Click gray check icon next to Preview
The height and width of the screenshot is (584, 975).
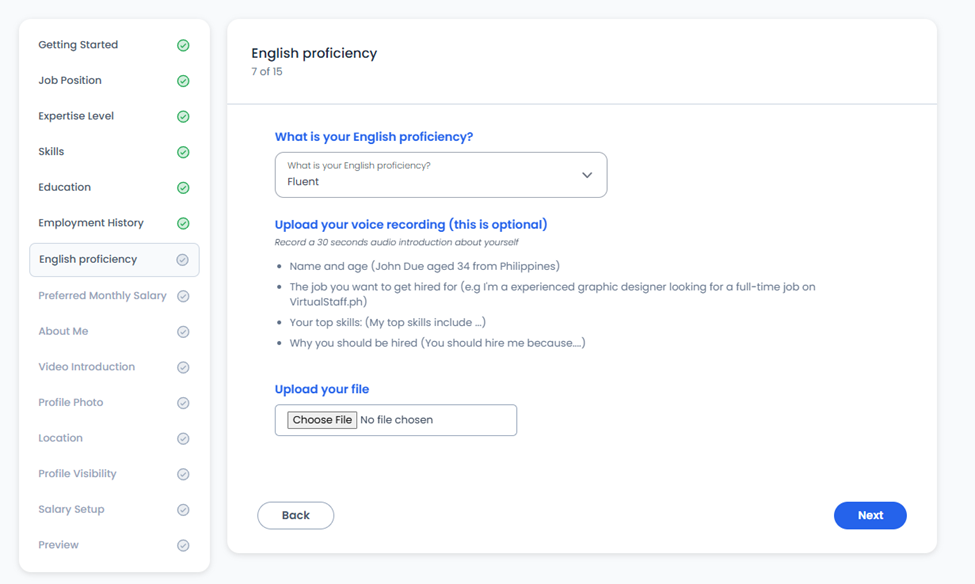click(x=183, y=545)
